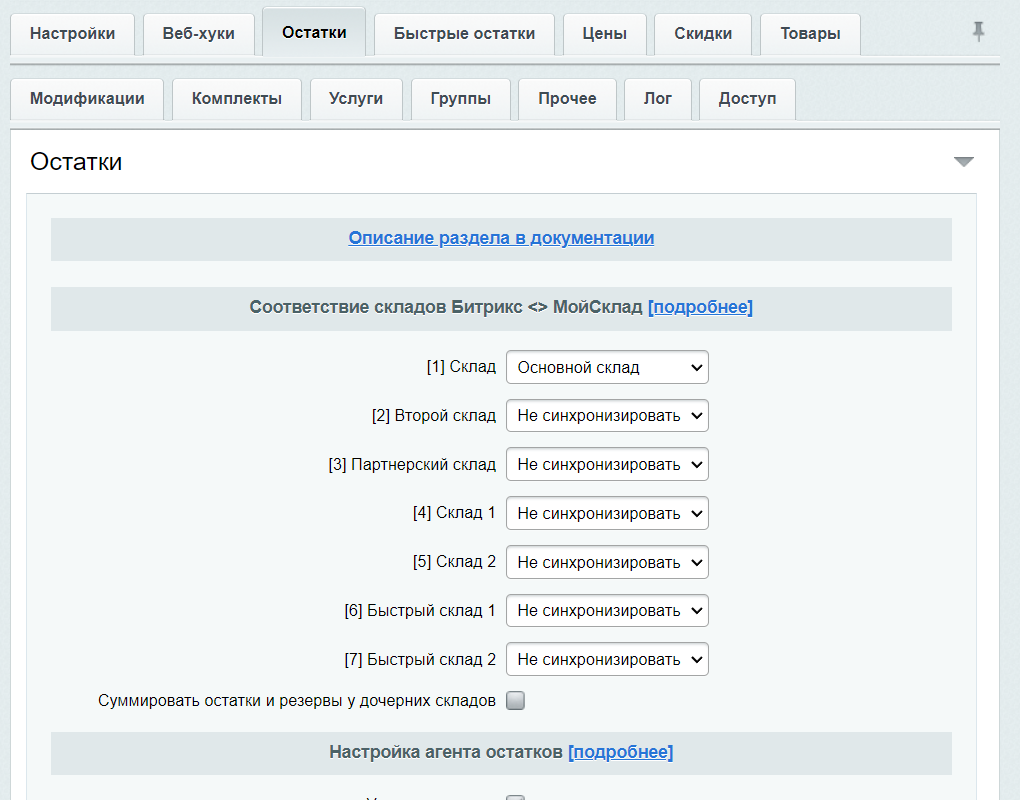
Task: Switch to the Товары tab
Action: click(810, 34)
